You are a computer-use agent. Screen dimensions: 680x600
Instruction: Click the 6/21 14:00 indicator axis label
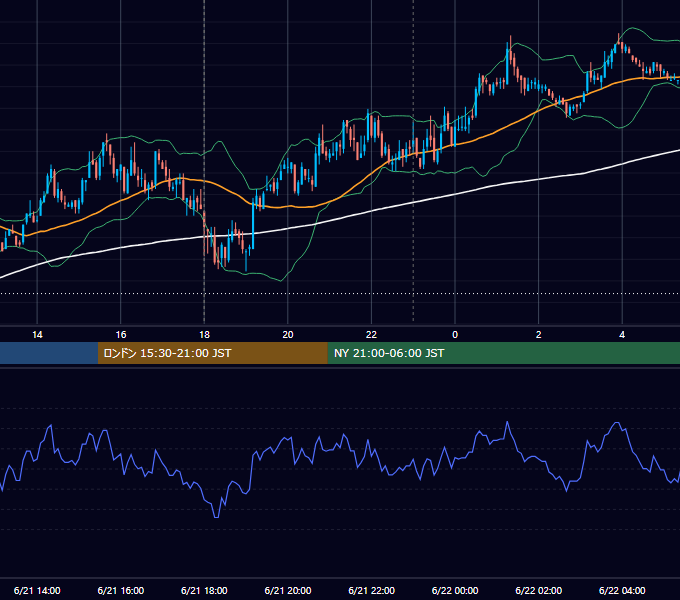[x=37, y=590]
